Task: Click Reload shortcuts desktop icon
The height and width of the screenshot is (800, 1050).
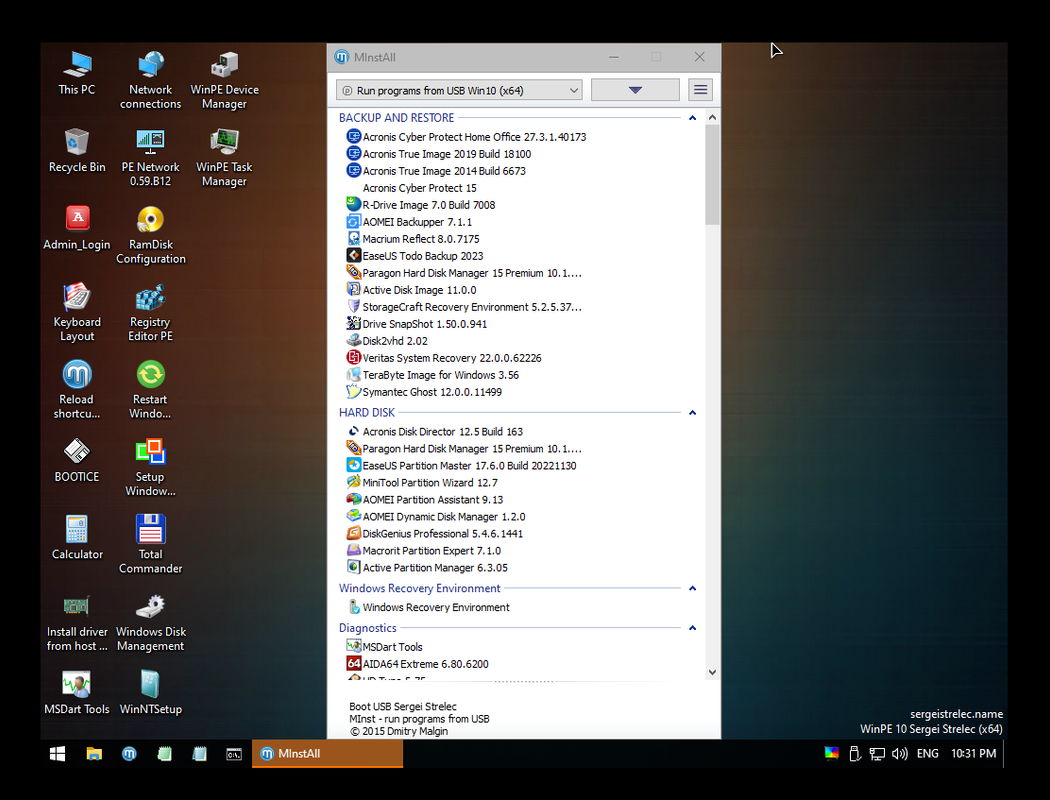Action: coord(77,390)
